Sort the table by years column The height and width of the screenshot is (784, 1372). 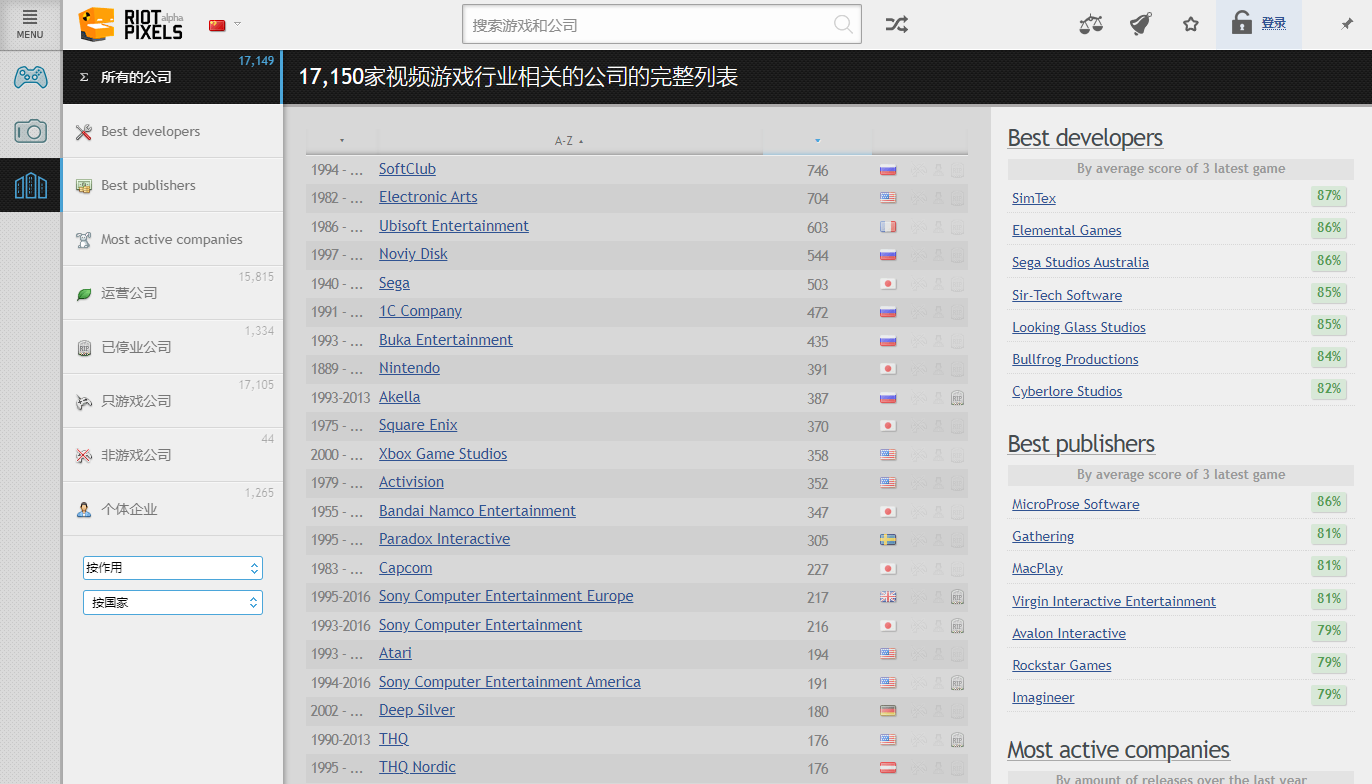pos(341,140)
